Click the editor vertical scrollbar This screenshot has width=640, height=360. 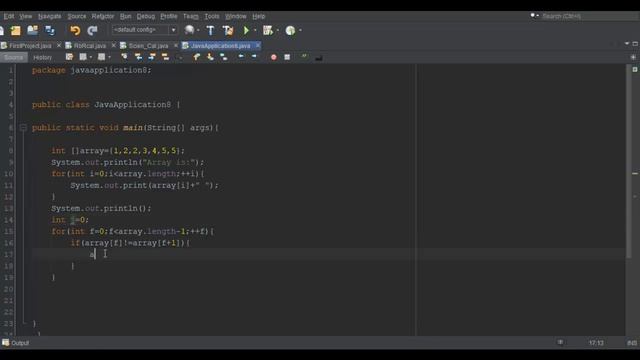(x=629, y=162)
